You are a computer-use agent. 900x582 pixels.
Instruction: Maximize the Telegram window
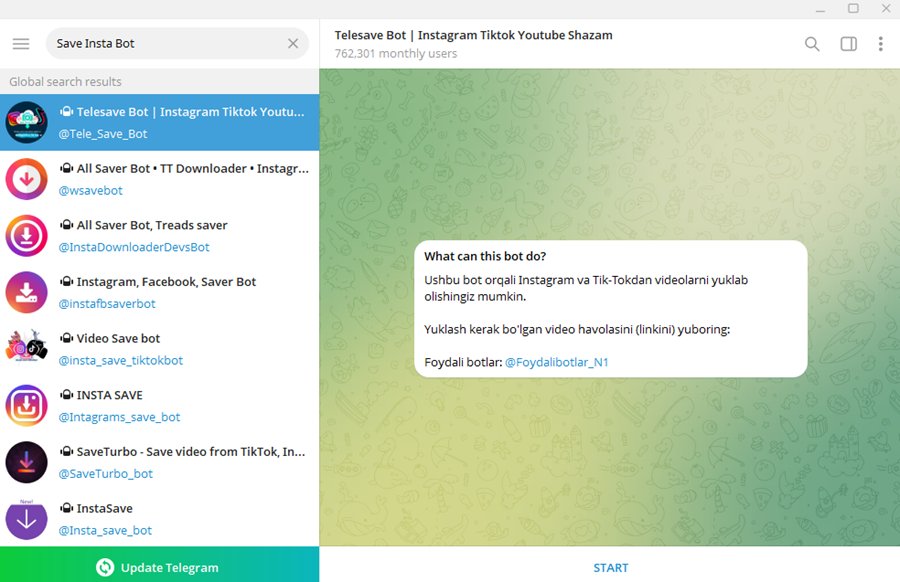pyautogui.click(x=854, y=9)
